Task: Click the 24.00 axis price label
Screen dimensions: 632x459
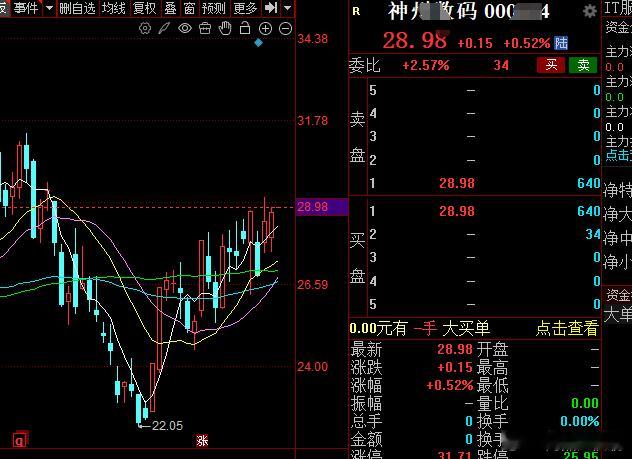Action: (x=313, y=367)
